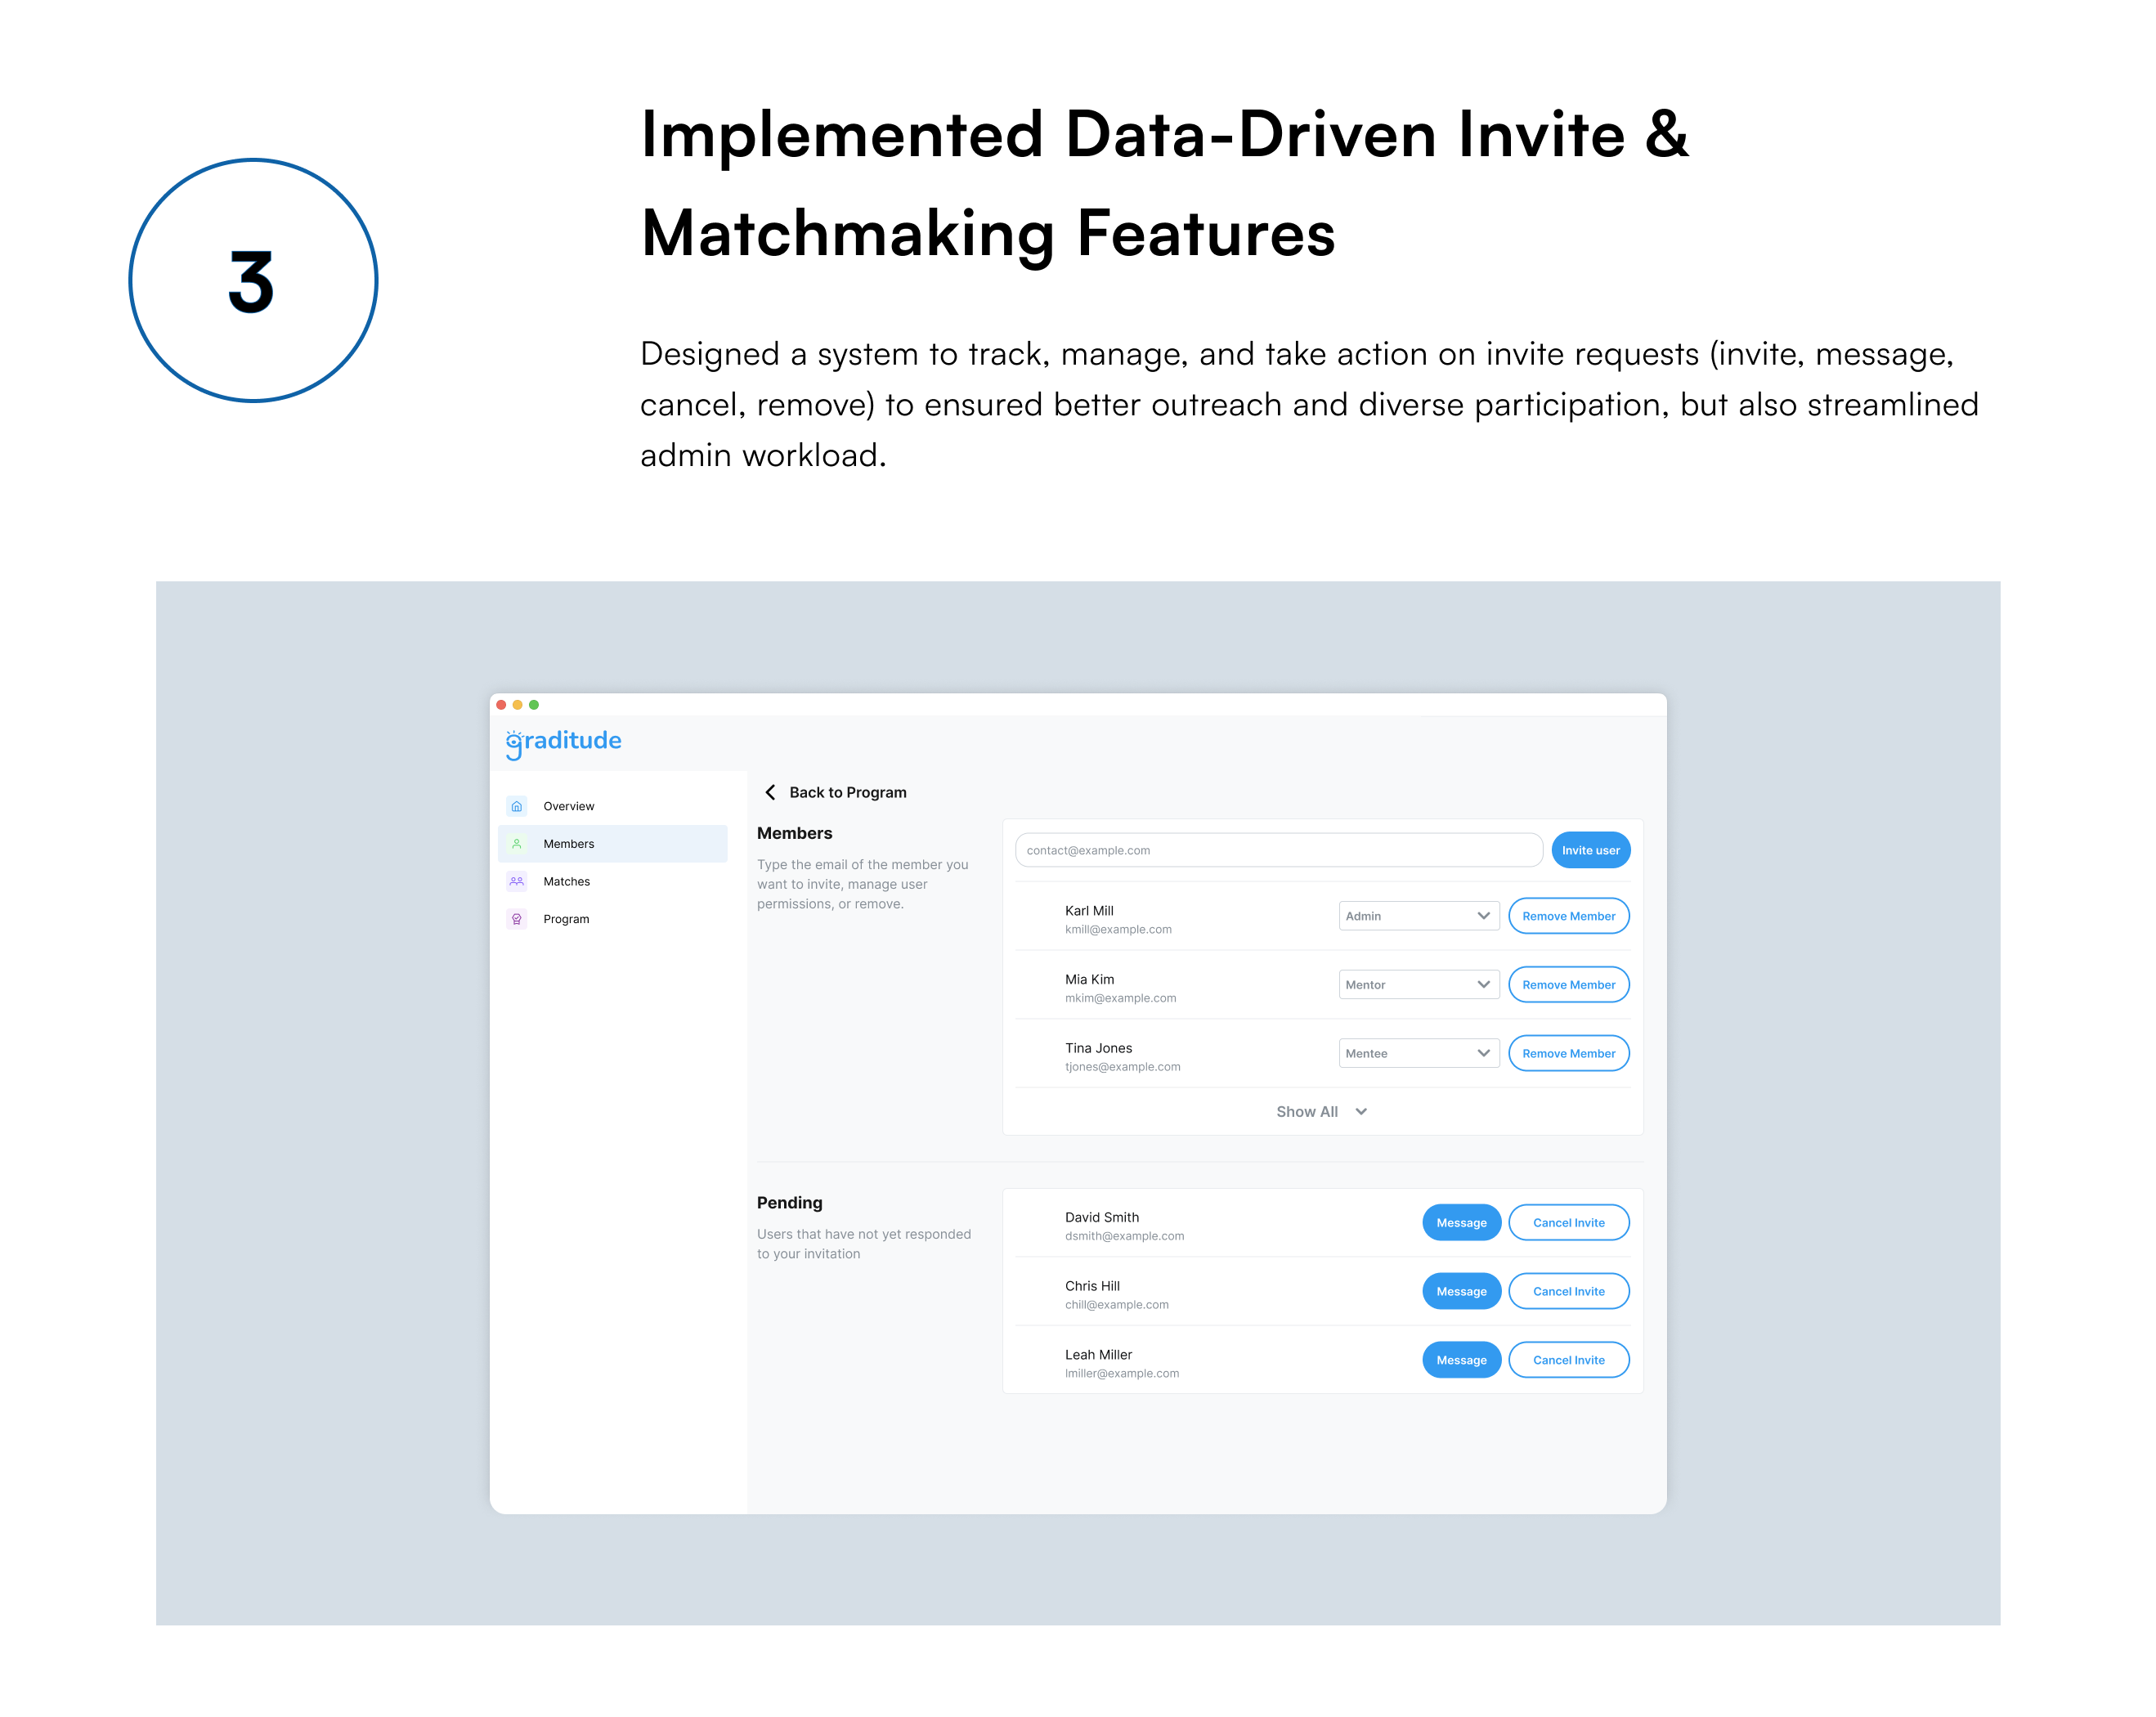Viewport: 2156px width, 1717px height.
Task: Cancel Chris Hill's pending invite
Action: coord(1568,1292)
